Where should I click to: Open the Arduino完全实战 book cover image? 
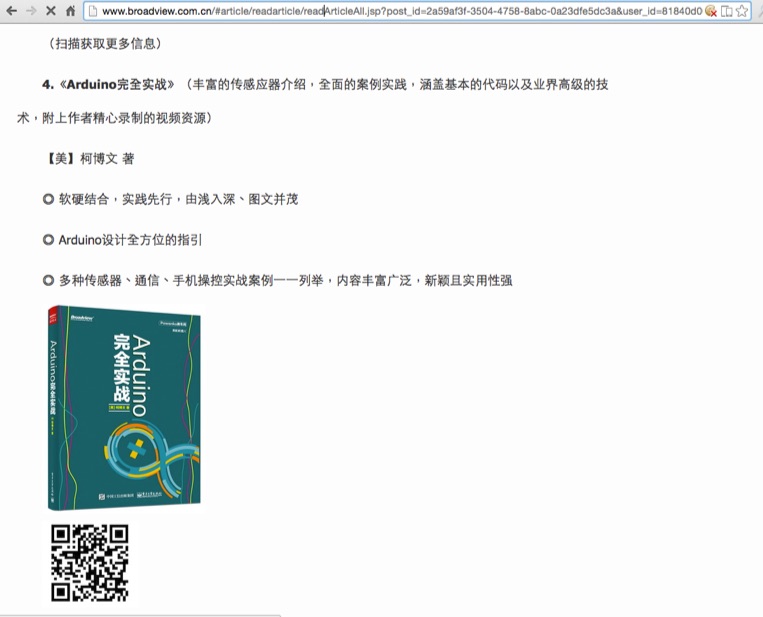[124, 408]
